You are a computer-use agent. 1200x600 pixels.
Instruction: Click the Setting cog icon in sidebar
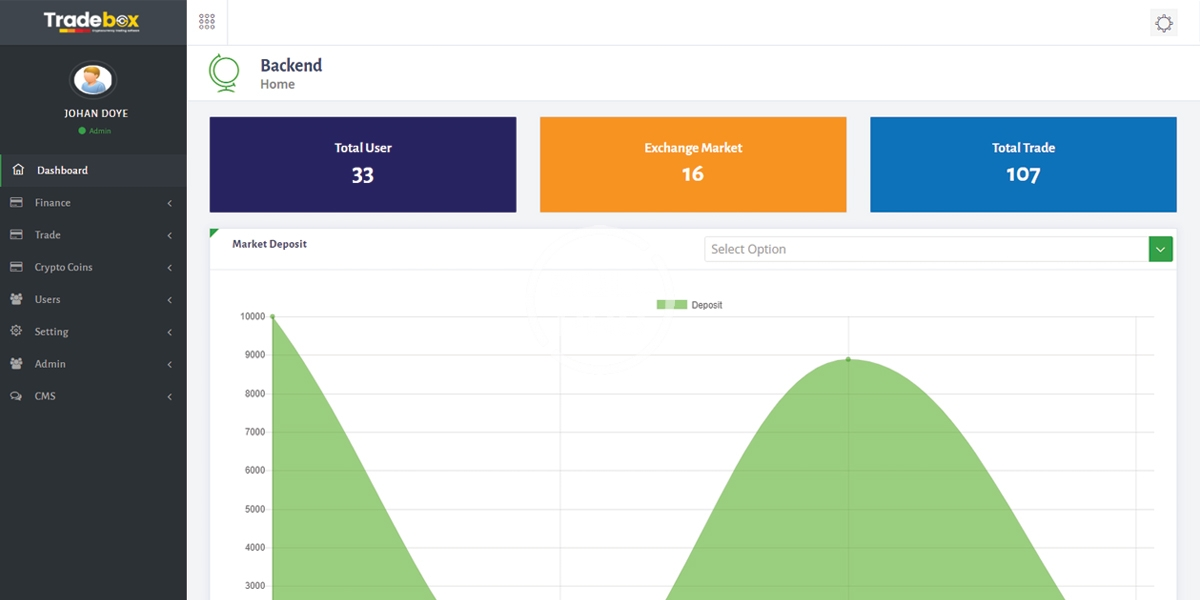[x=16, y=331]
